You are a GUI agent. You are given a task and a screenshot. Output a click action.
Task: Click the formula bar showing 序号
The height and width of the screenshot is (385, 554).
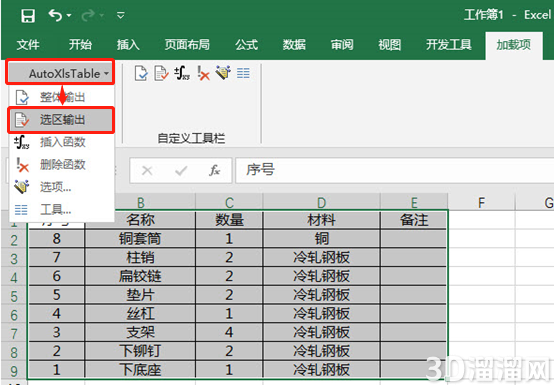tap(394, 171)
